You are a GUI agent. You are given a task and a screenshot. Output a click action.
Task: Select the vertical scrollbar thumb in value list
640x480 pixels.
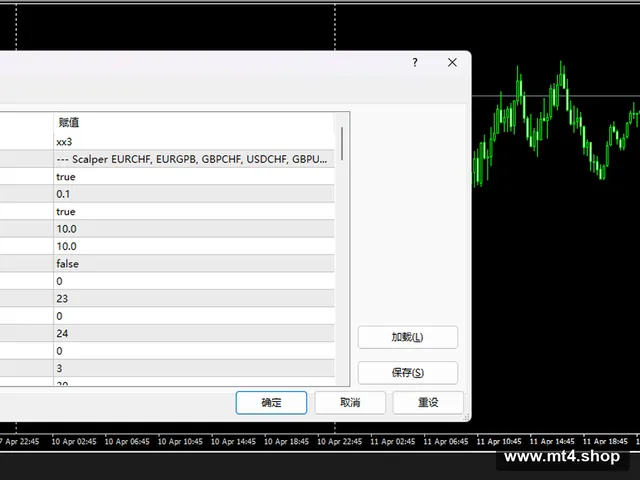[342, 144]
